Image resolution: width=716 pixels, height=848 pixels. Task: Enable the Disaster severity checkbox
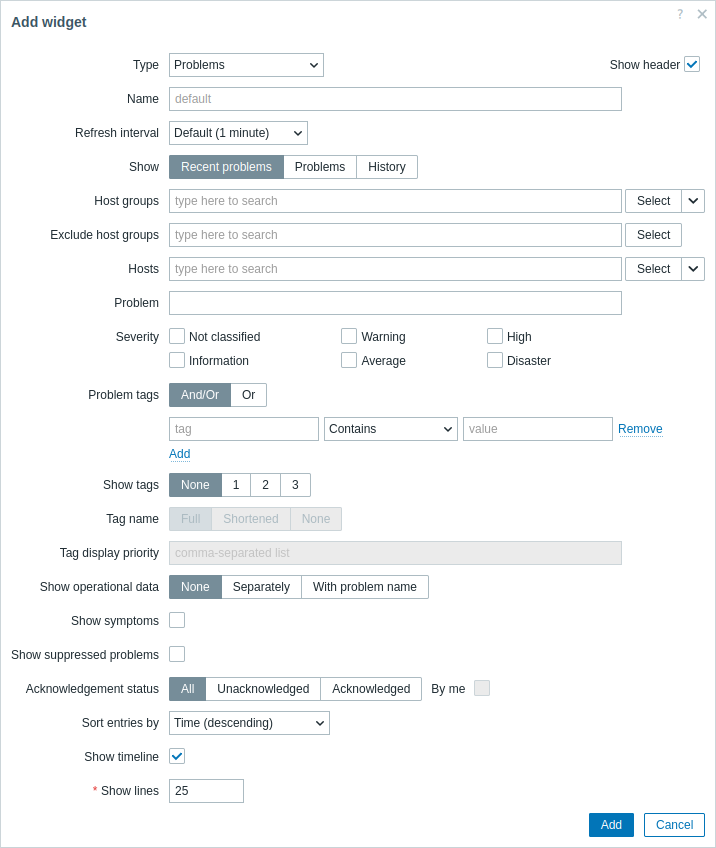(495, 360)
